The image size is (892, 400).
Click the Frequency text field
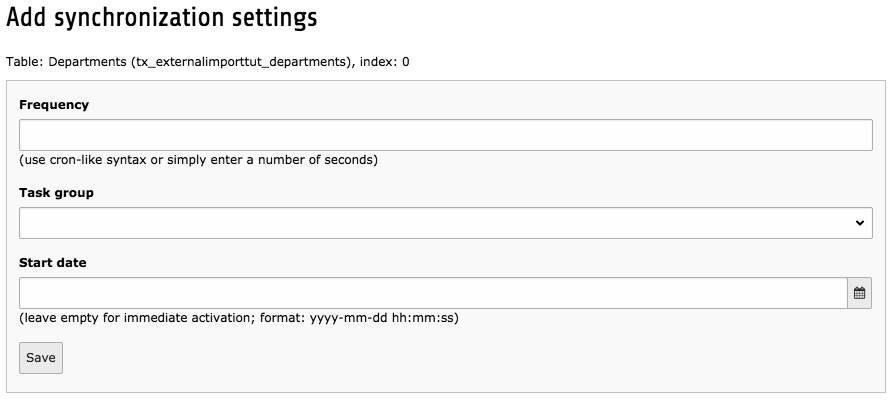(x=445, y=135)
